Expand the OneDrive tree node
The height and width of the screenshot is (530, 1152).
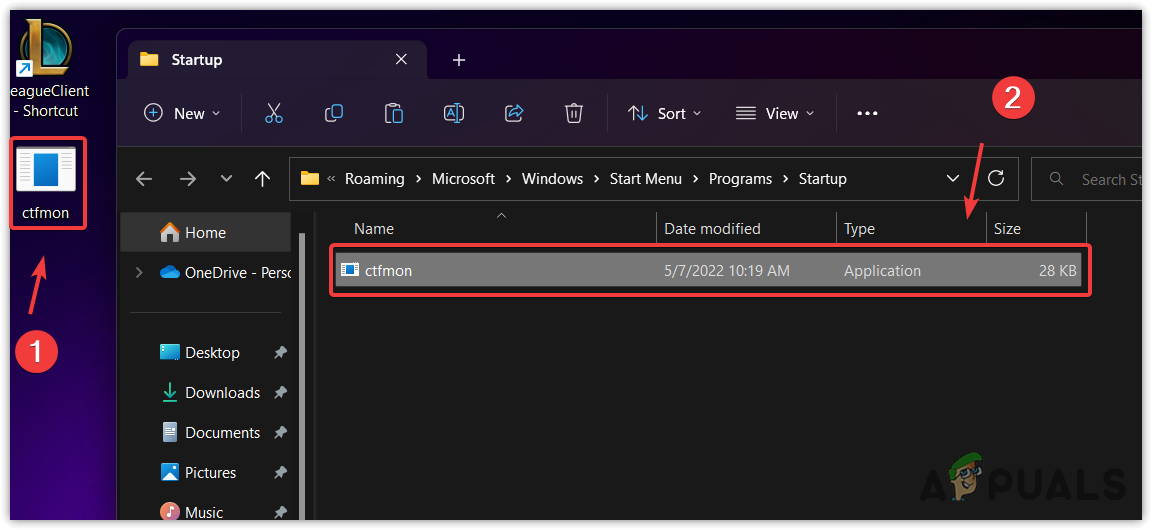click(x=139, y=273)
